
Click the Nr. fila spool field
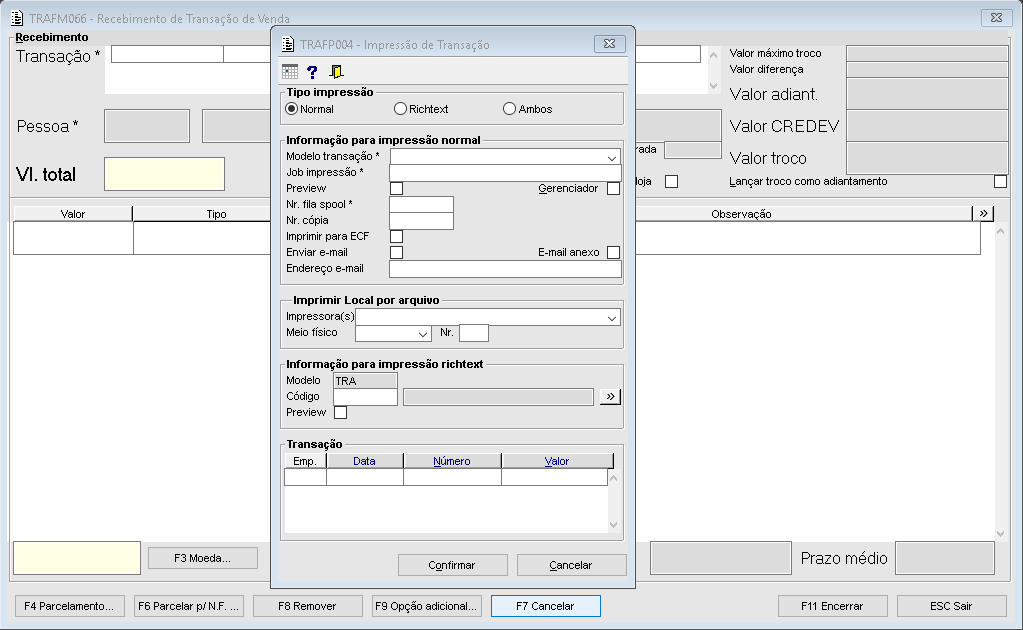pyautogui.click(x=421, y=205)
